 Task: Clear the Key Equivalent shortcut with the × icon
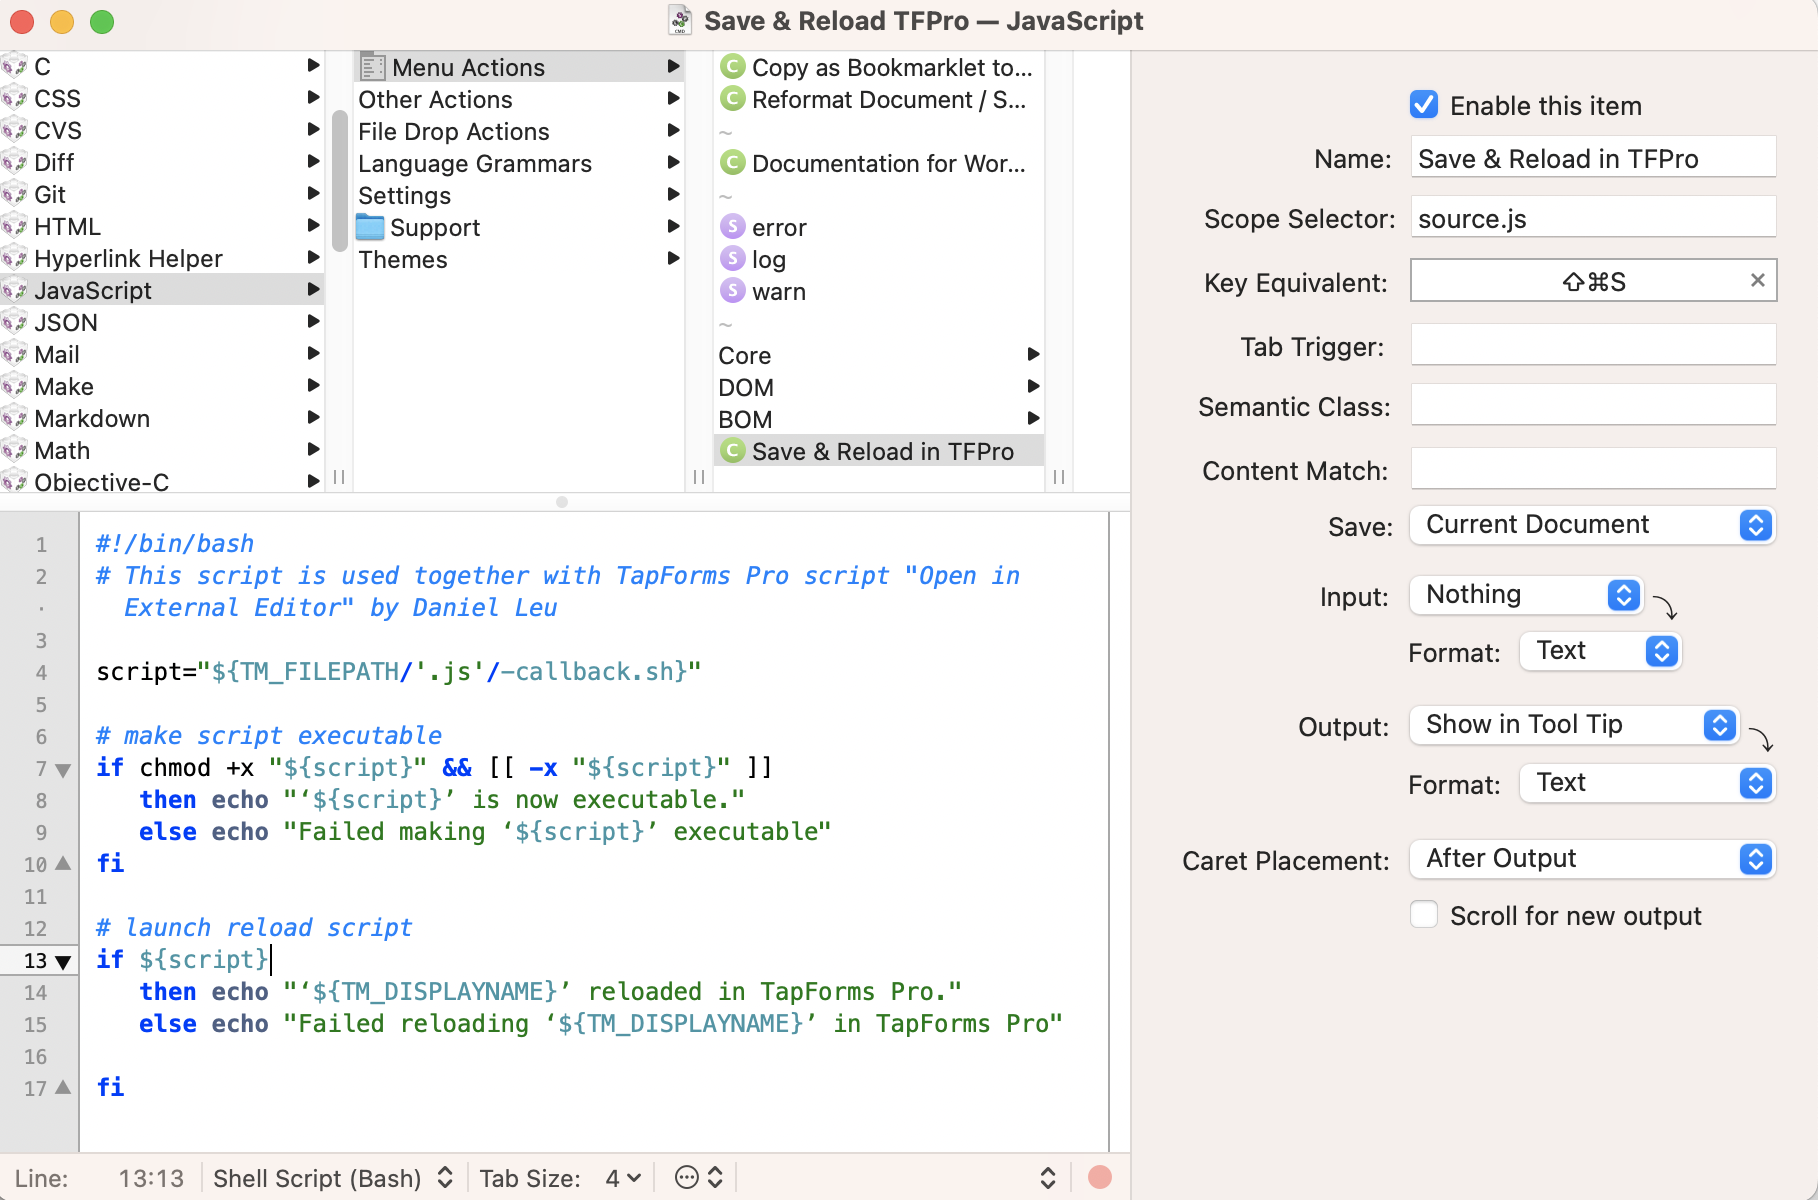(1757, 280)
